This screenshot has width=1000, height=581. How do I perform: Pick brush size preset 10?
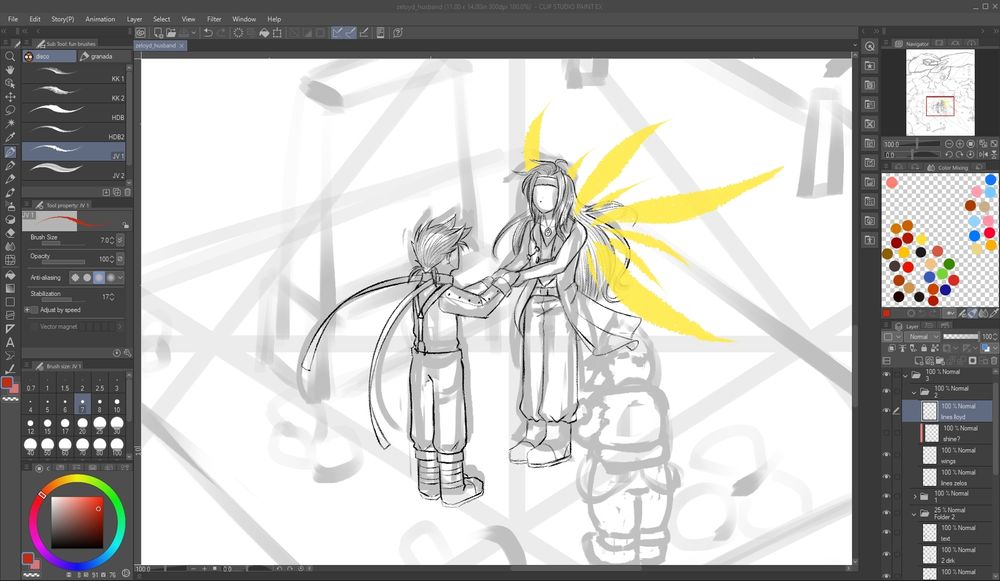point(117,405)
